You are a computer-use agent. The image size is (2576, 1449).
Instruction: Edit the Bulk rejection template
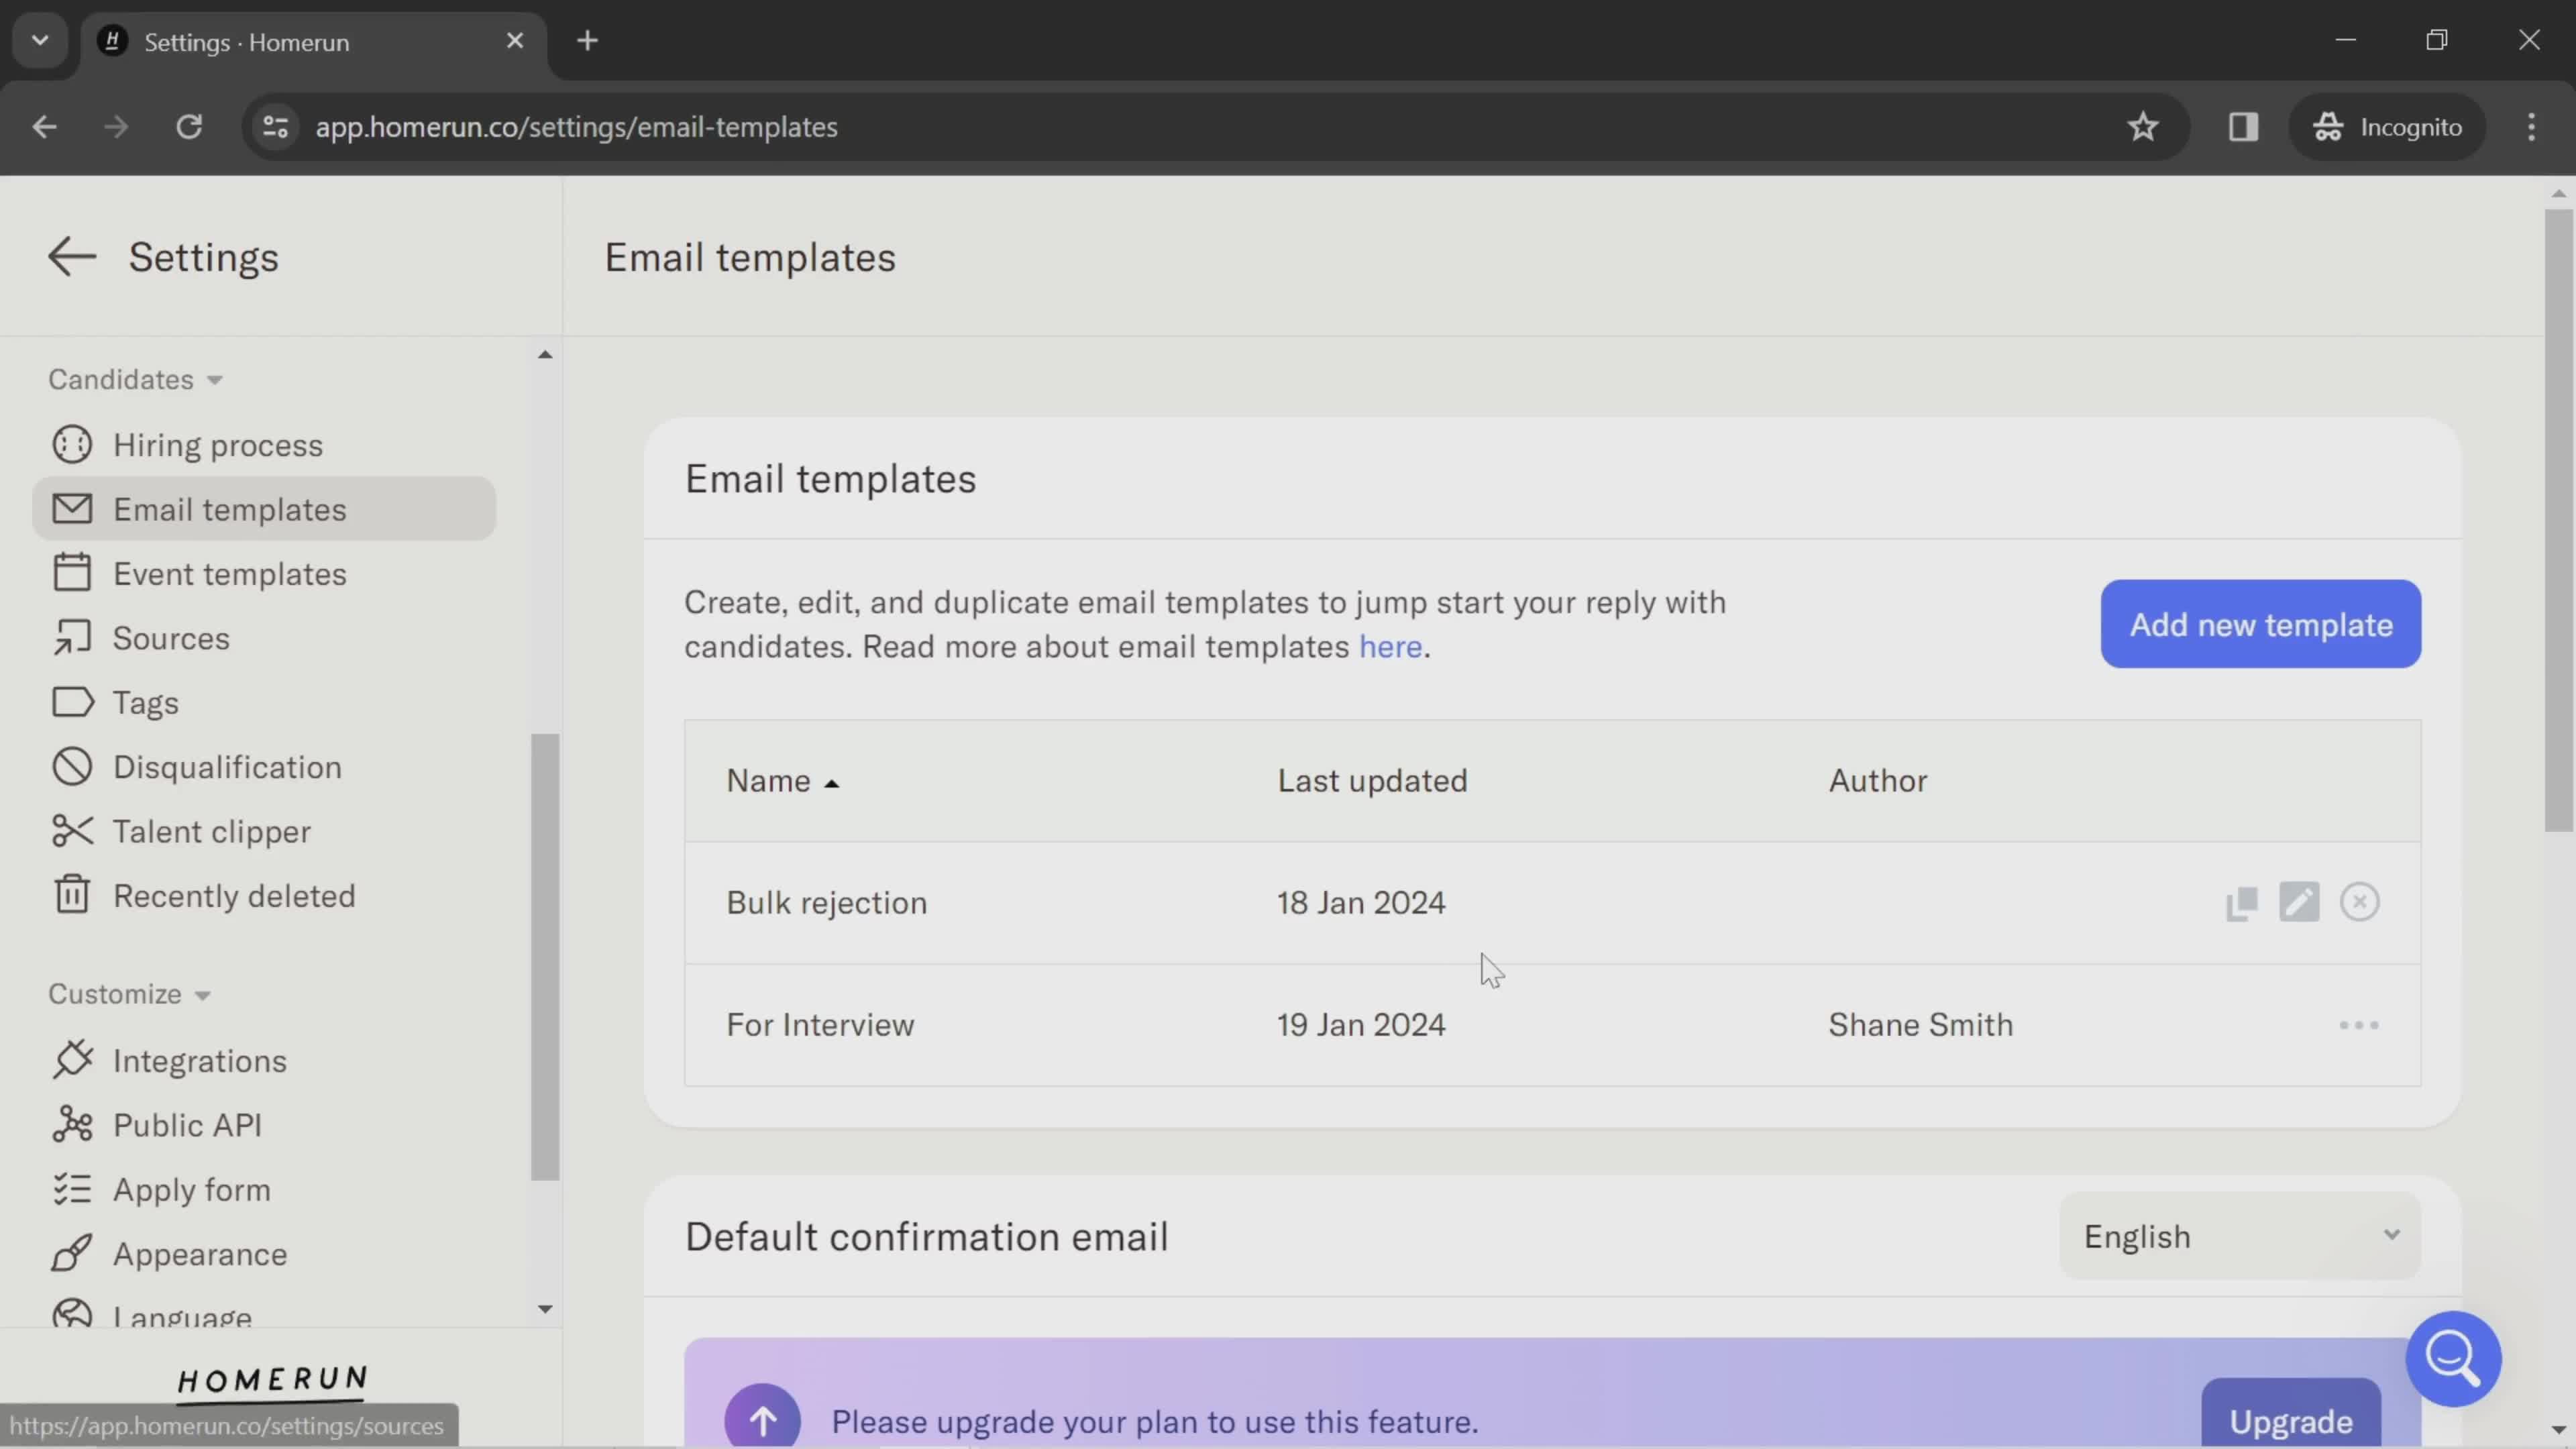click(2299, 902)
